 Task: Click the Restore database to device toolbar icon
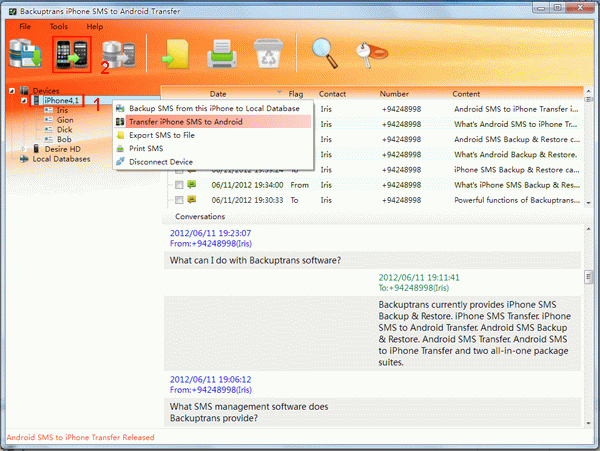pos(119,54)
